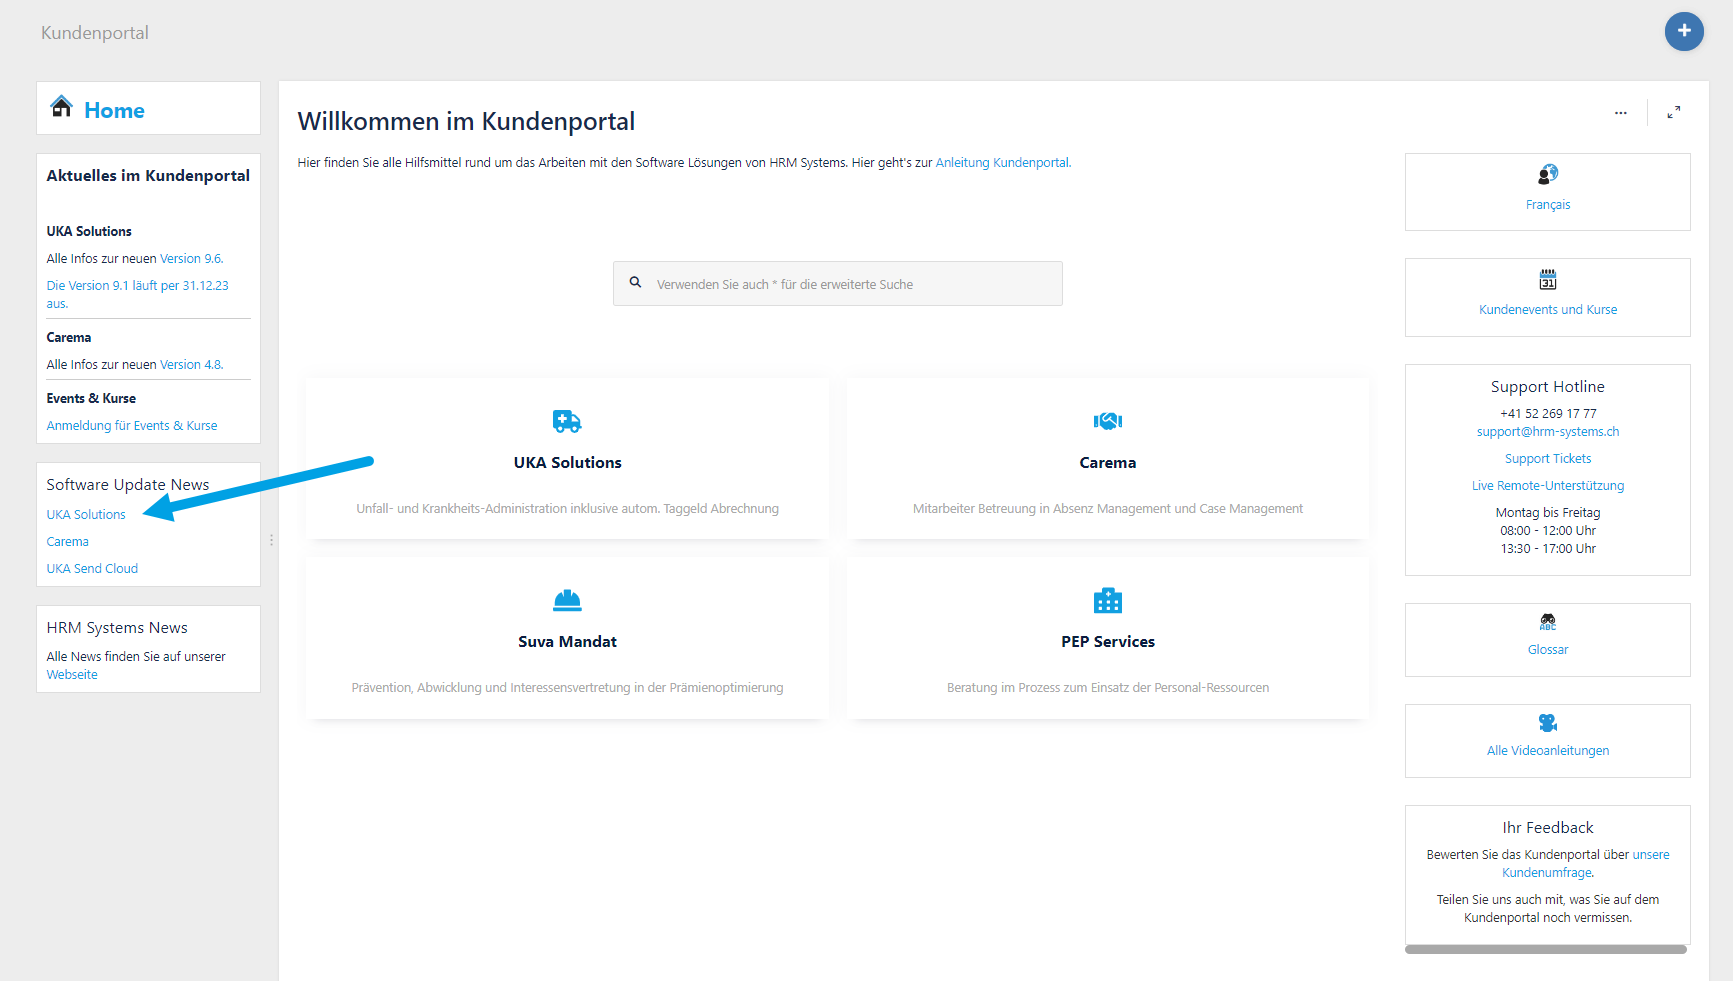This screenshot has height=981, width=1733.
Task: Click the support phone number +41 52 269 17 77
Action: pos(1548,413)
